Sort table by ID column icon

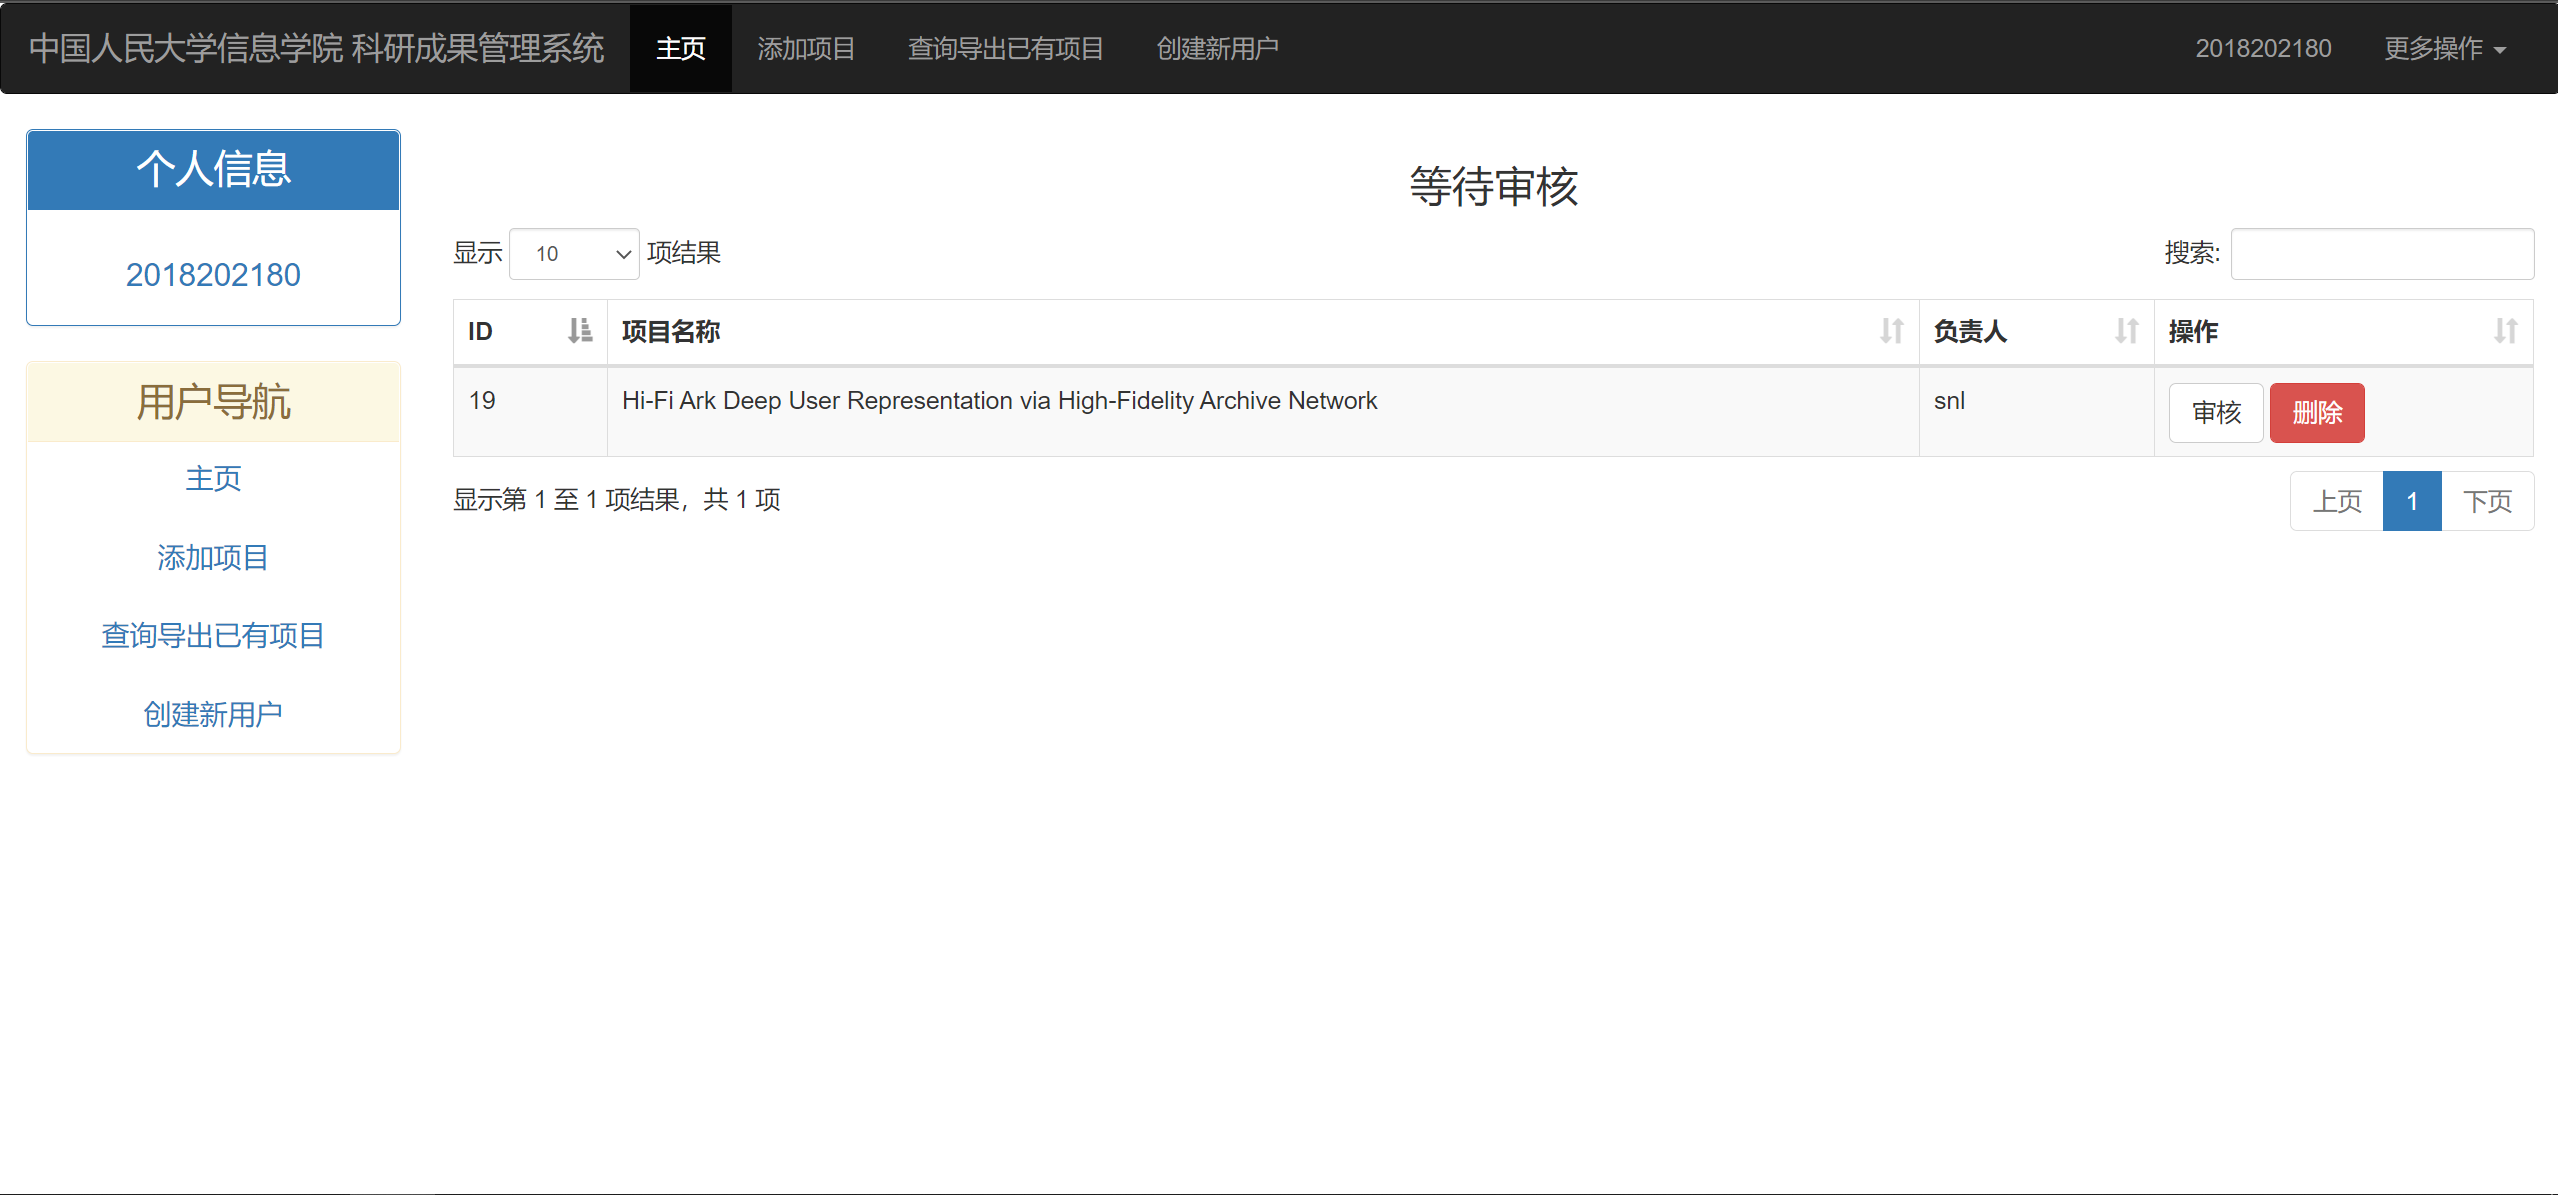(579, 331)
